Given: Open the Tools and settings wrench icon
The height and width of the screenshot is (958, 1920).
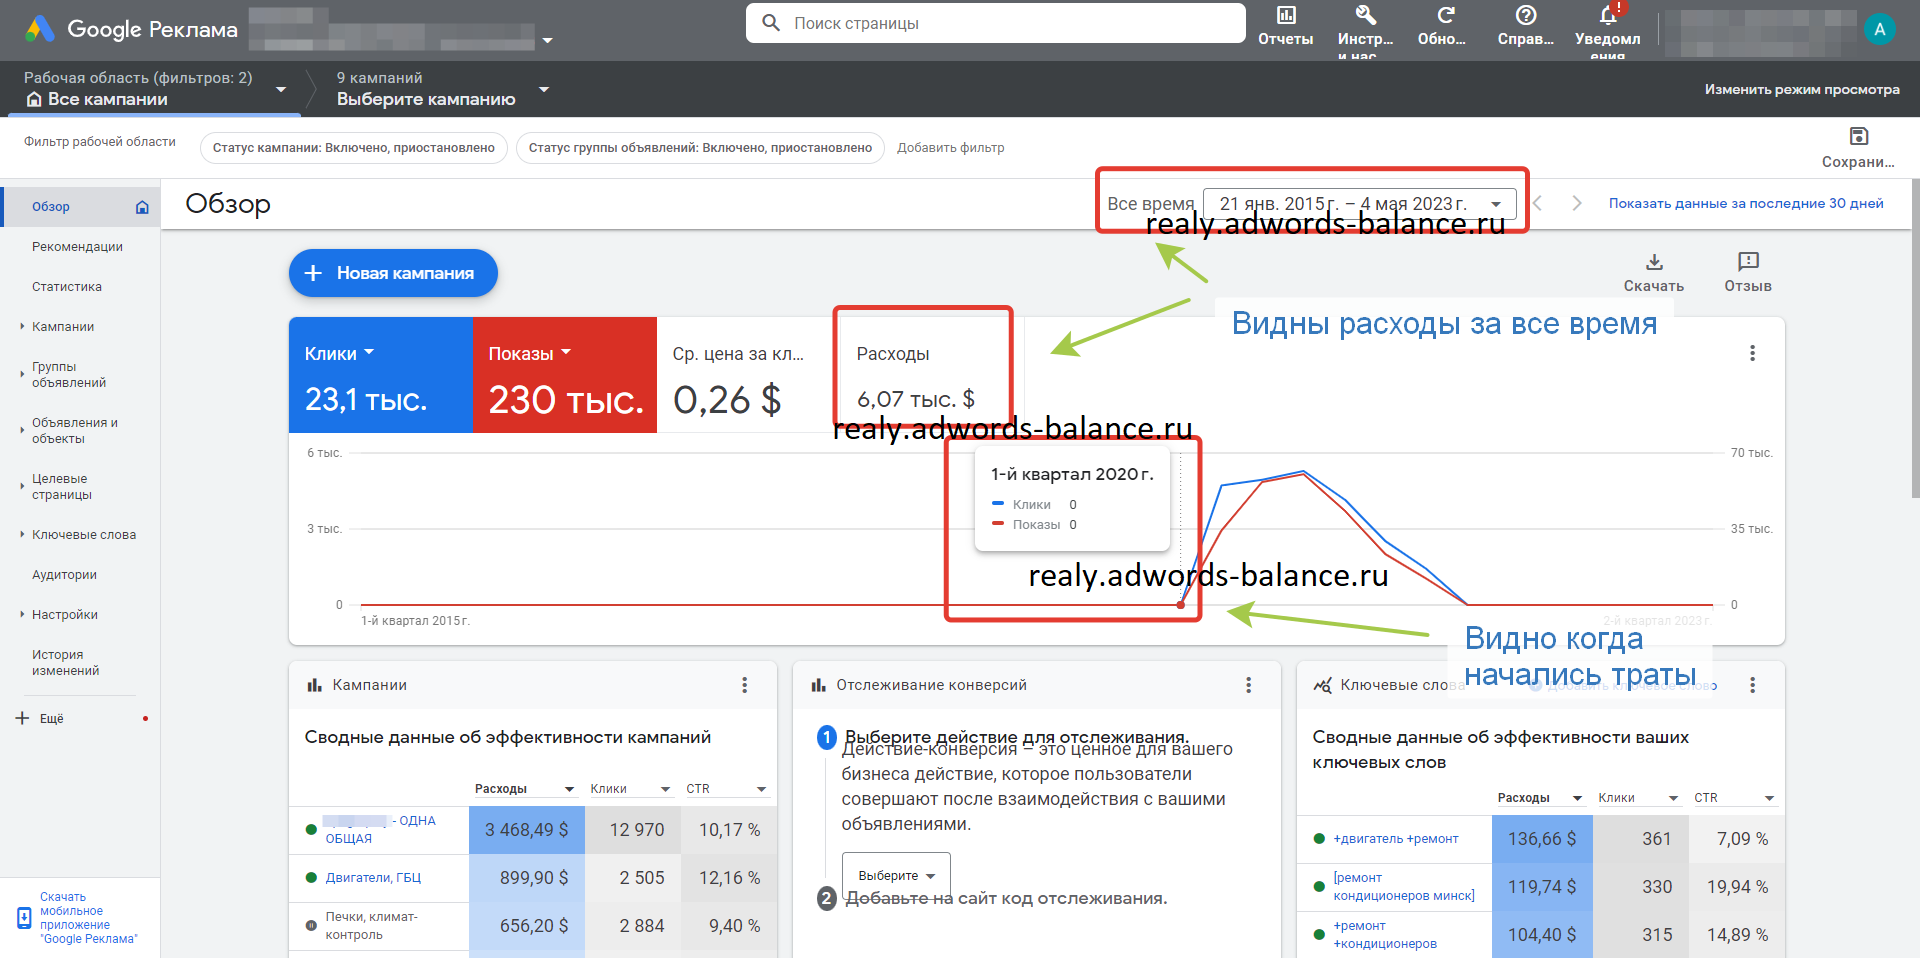Looking at the screenshot, I should coord(1365,17).
